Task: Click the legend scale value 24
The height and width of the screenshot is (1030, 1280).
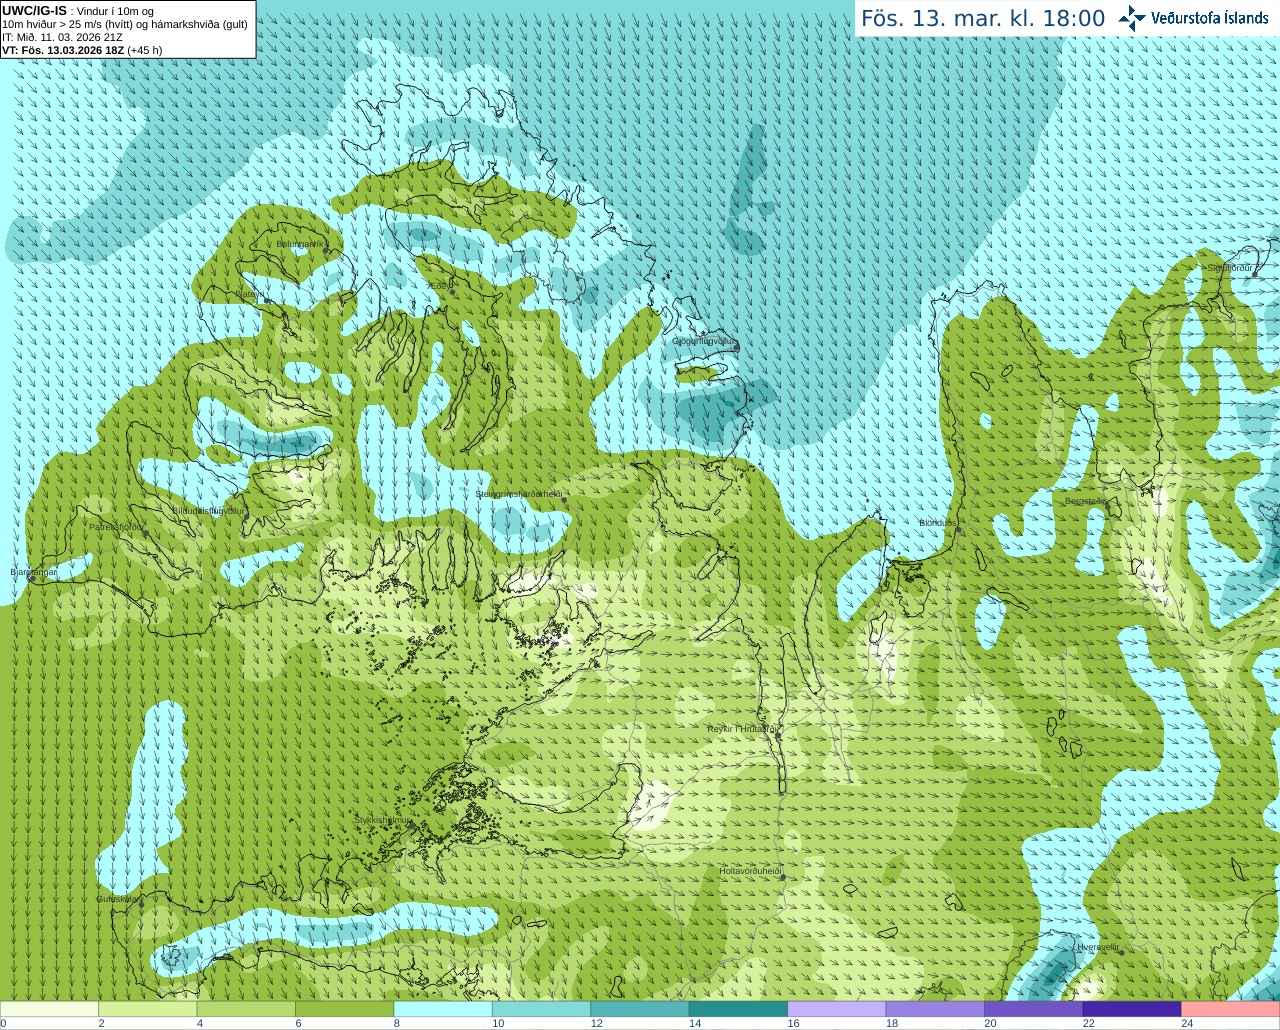Action: pos(1187,1023)
